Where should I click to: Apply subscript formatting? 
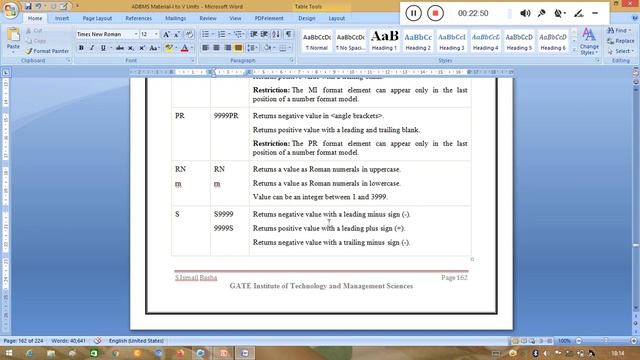click(131, 48)
